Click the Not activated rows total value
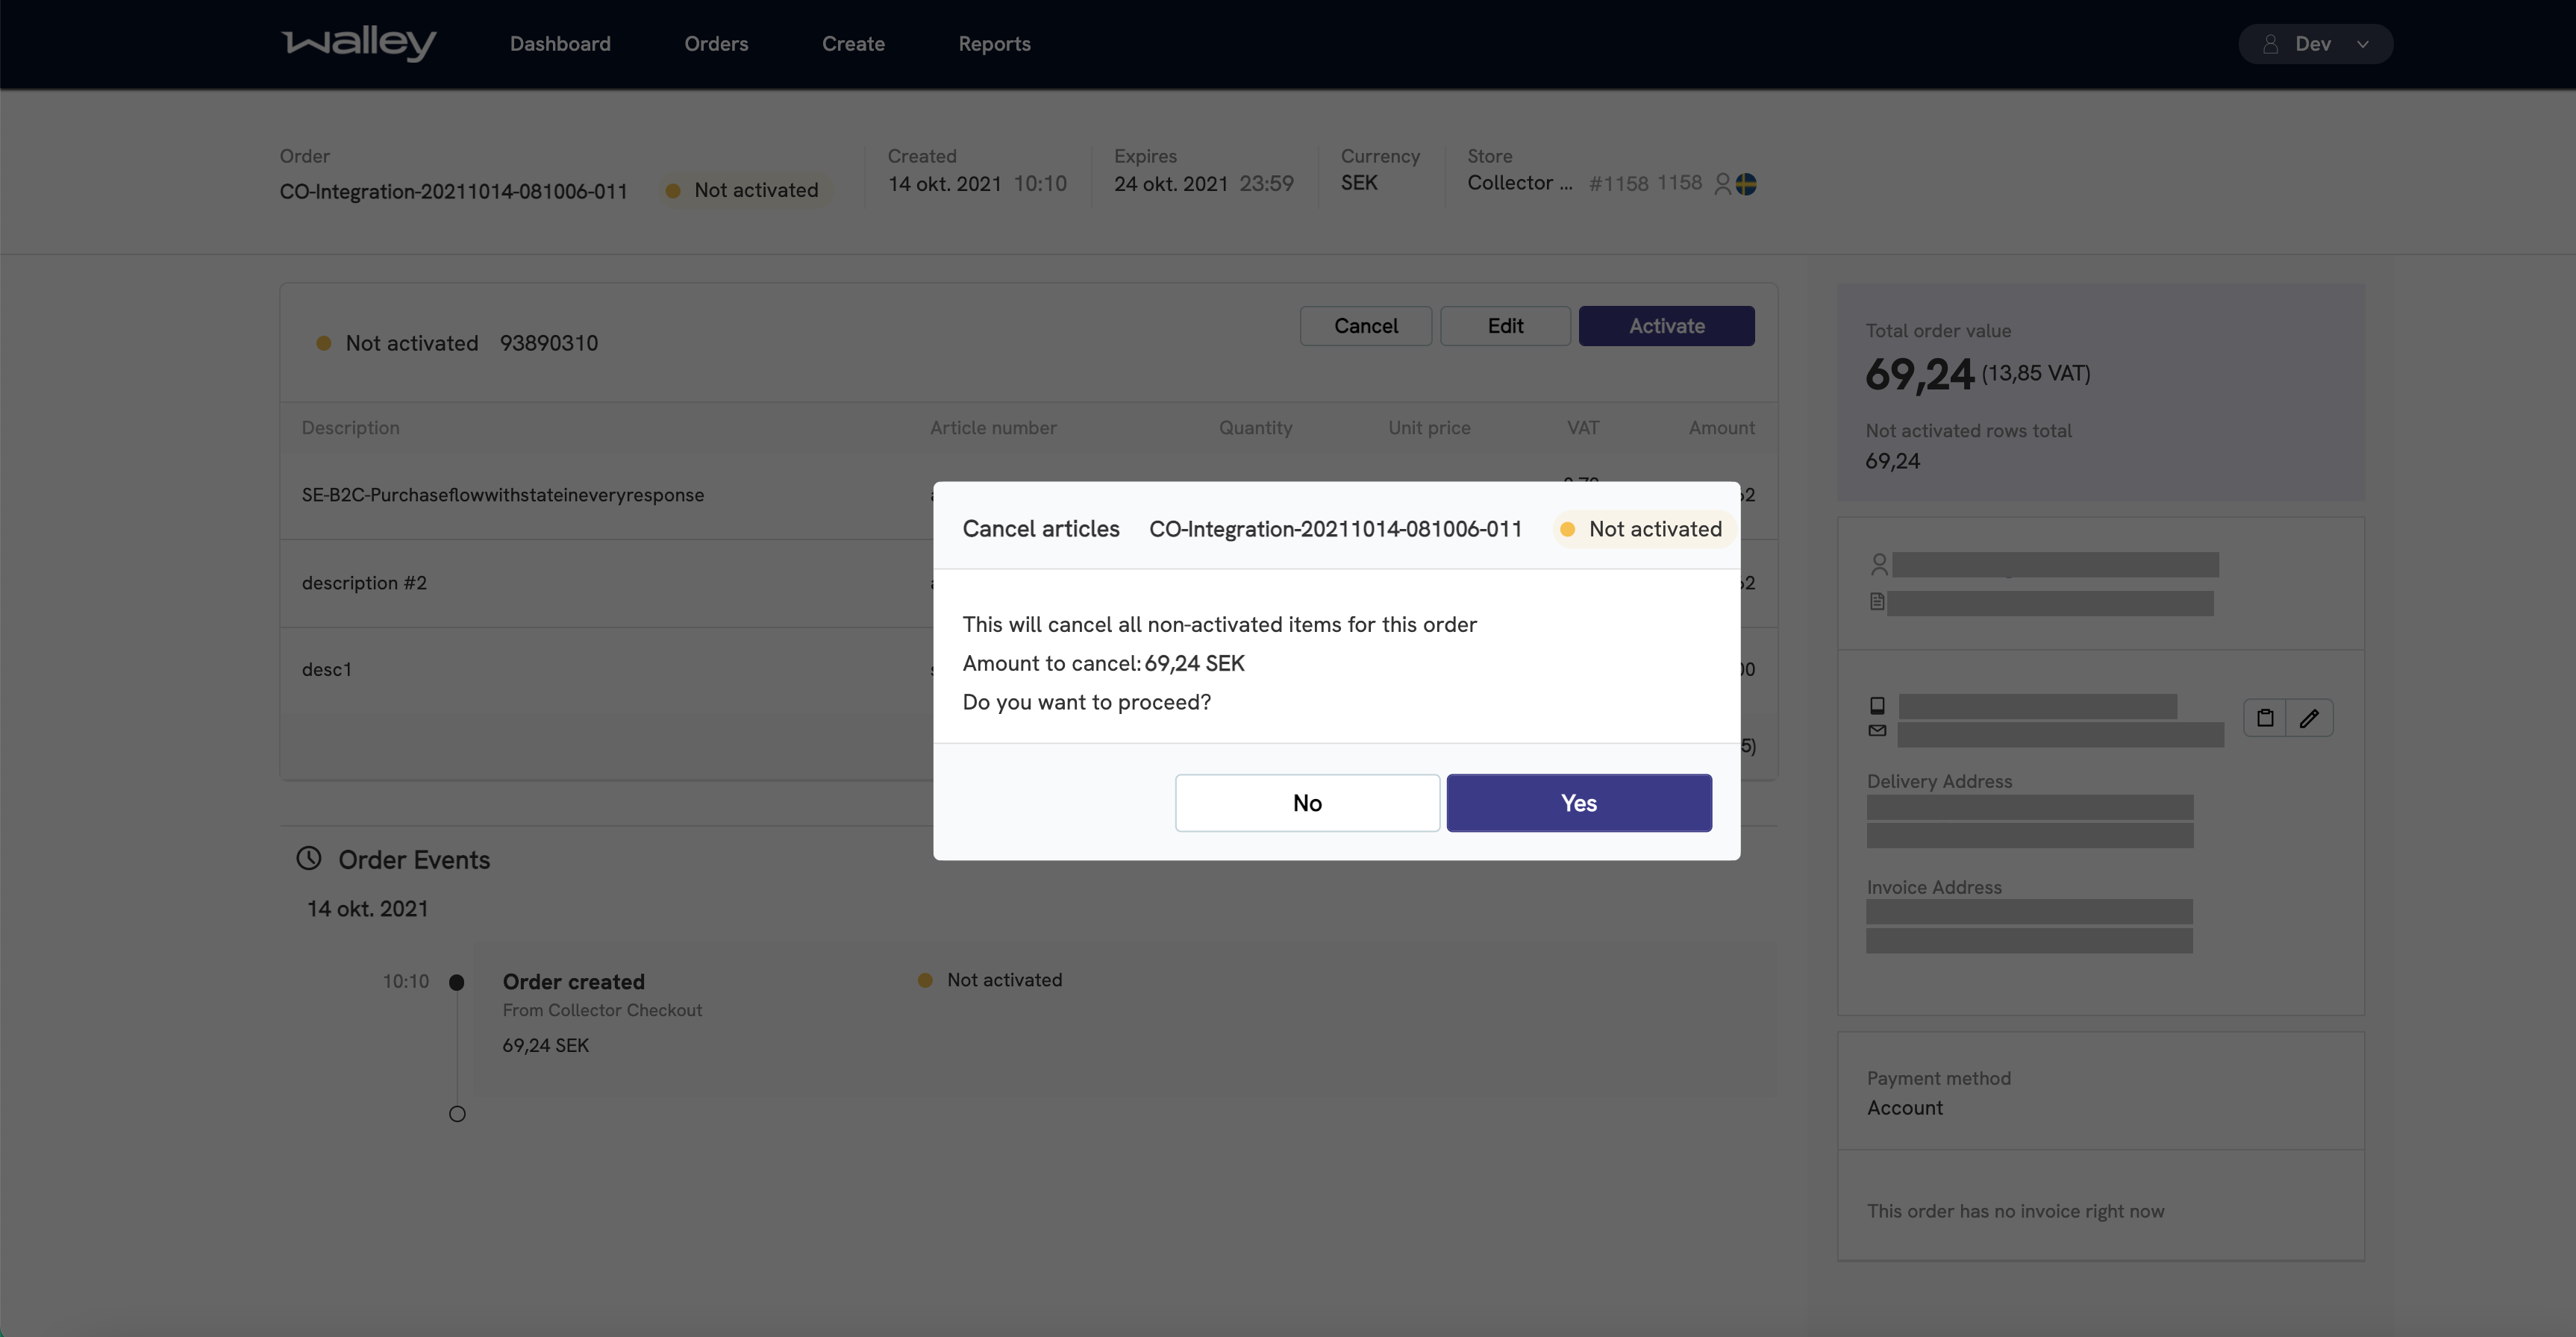The image size is (2576, 1337). [x=1892, y=461]
